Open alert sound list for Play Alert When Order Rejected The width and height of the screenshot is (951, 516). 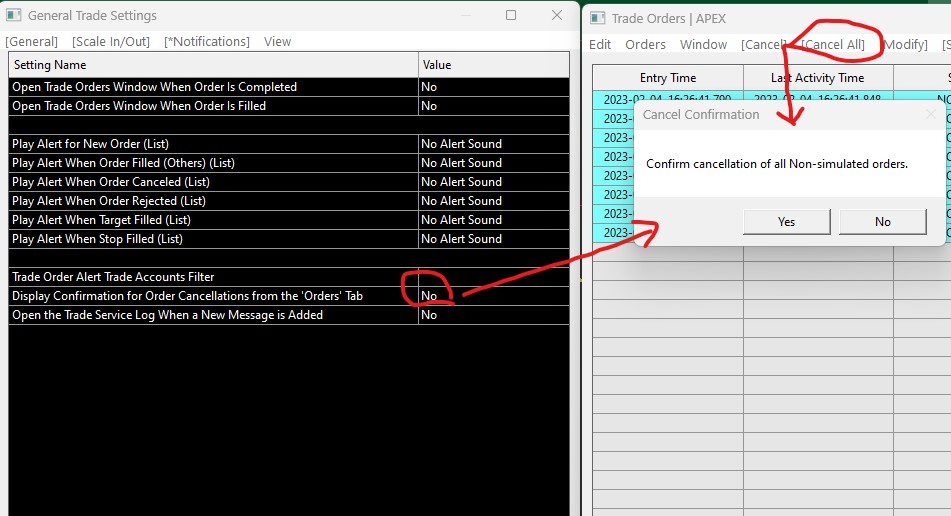[x=494, y=201]
